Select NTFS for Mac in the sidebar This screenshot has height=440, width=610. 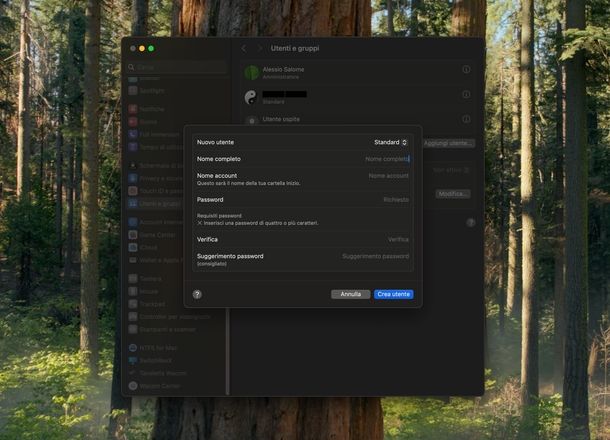tap(153, 348)
